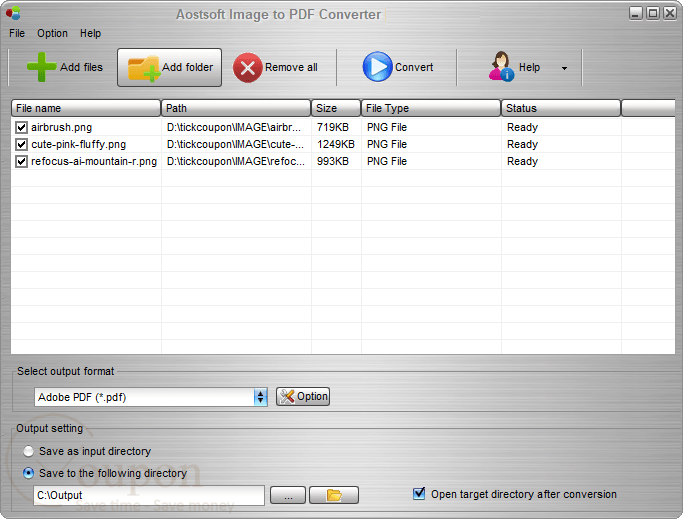The image size is (683, 519).
Task: Click PNG File type for airbrush.png row
Action: point(387,127)
